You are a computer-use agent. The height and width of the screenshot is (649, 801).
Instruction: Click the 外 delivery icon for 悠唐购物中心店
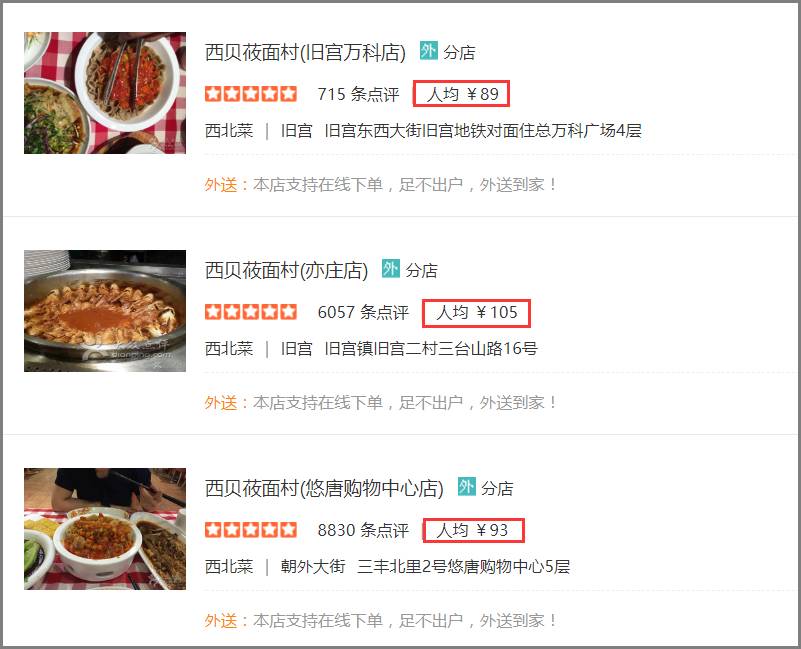click(x=466, y=486)
